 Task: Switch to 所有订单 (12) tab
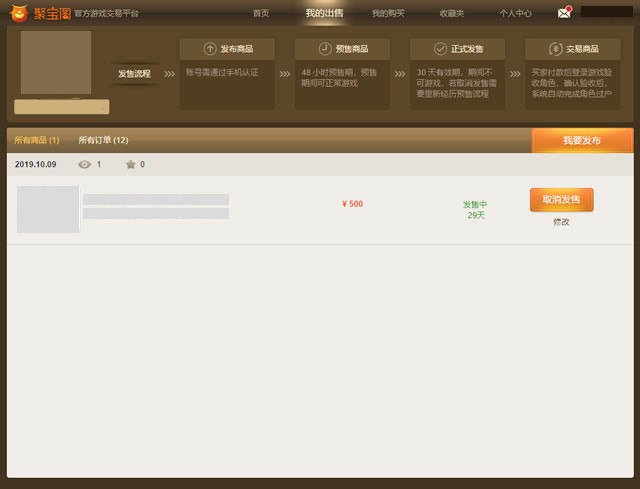click(103, 140)
